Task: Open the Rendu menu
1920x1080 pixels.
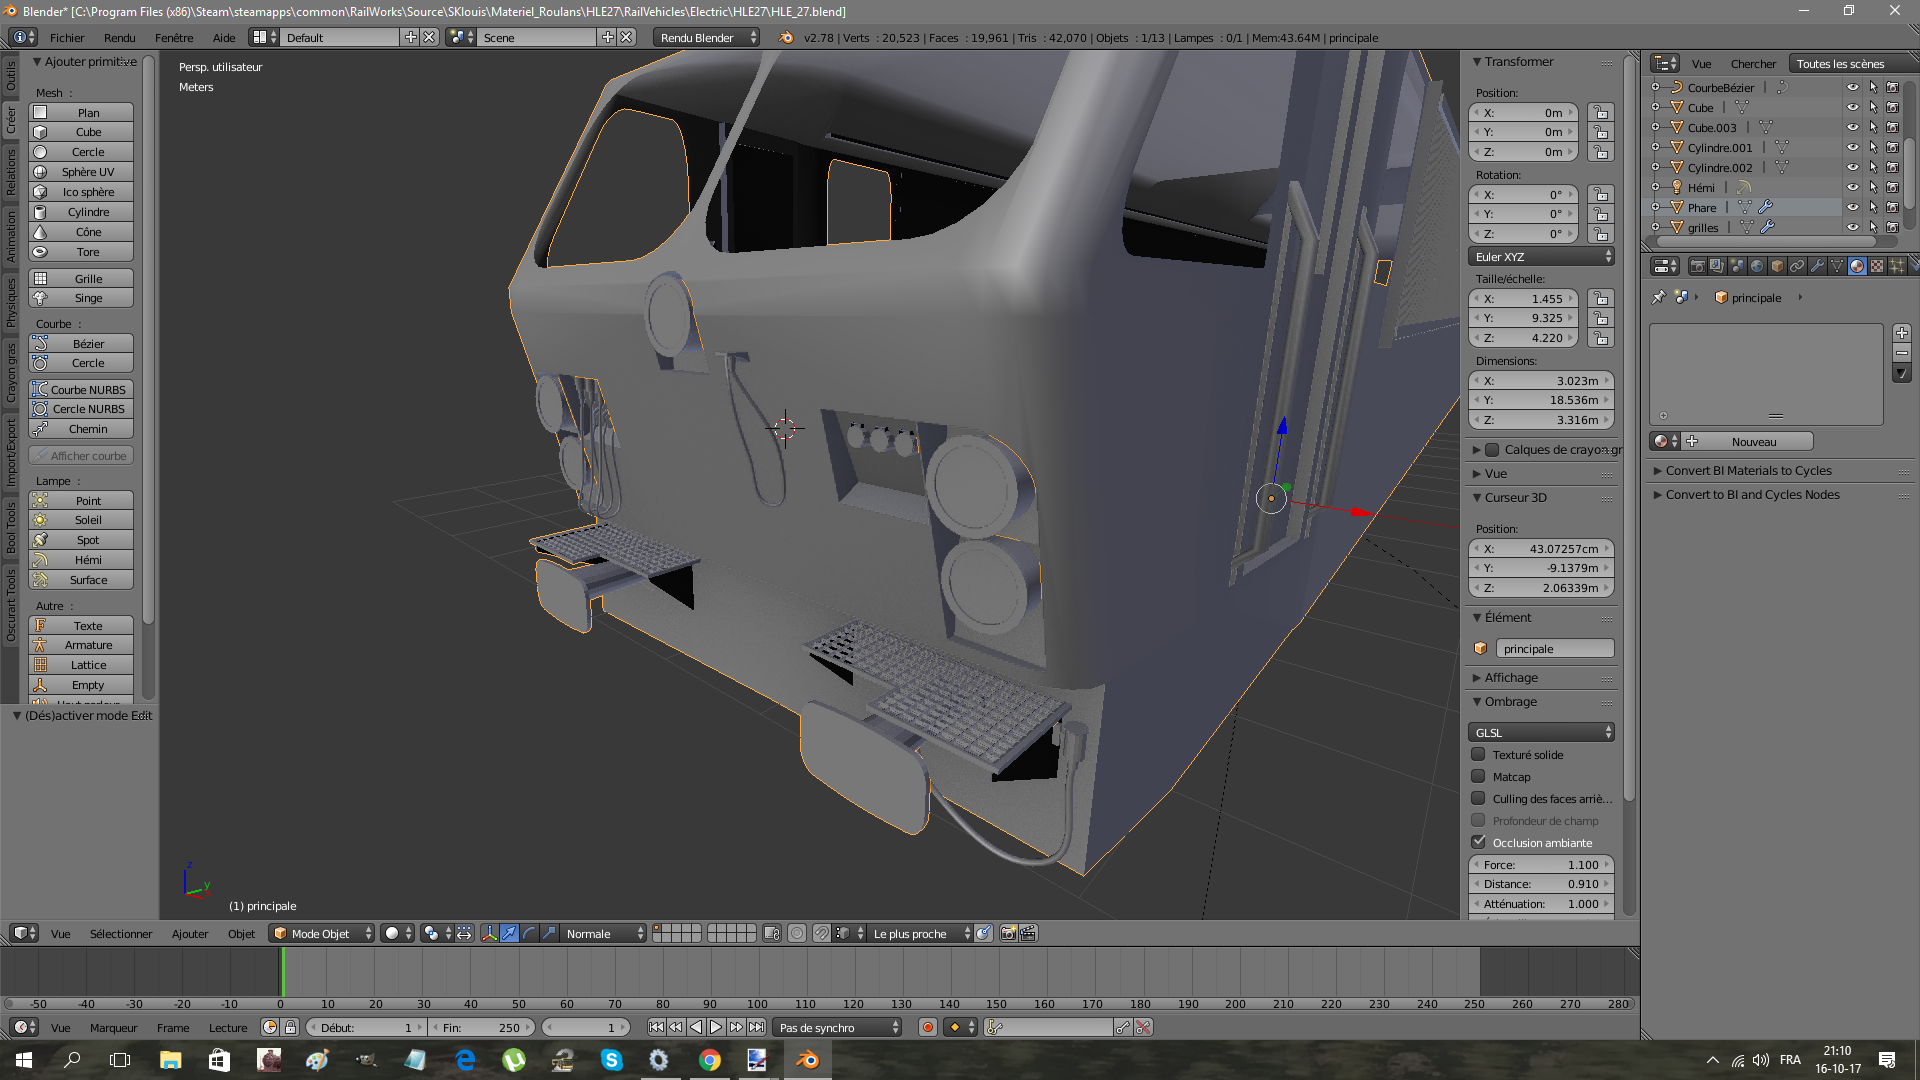Action: pos(119,37)
